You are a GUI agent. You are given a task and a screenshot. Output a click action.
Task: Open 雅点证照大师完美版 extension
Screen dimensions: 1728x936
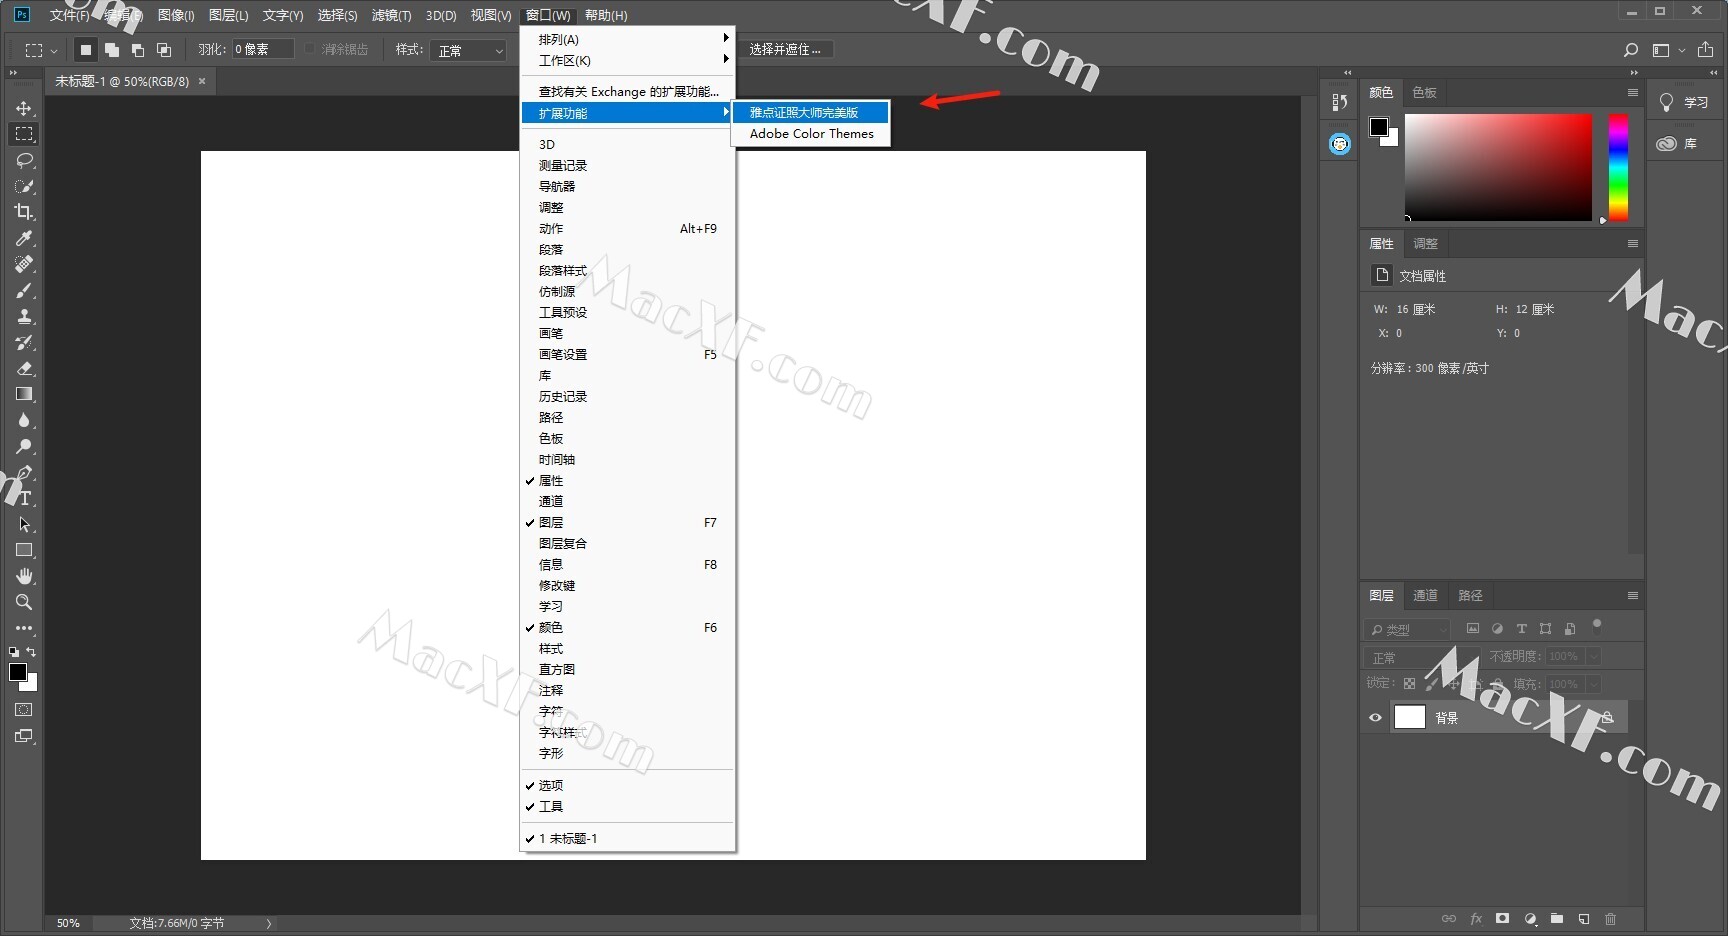pyautogui.click(x=811, y=113)
